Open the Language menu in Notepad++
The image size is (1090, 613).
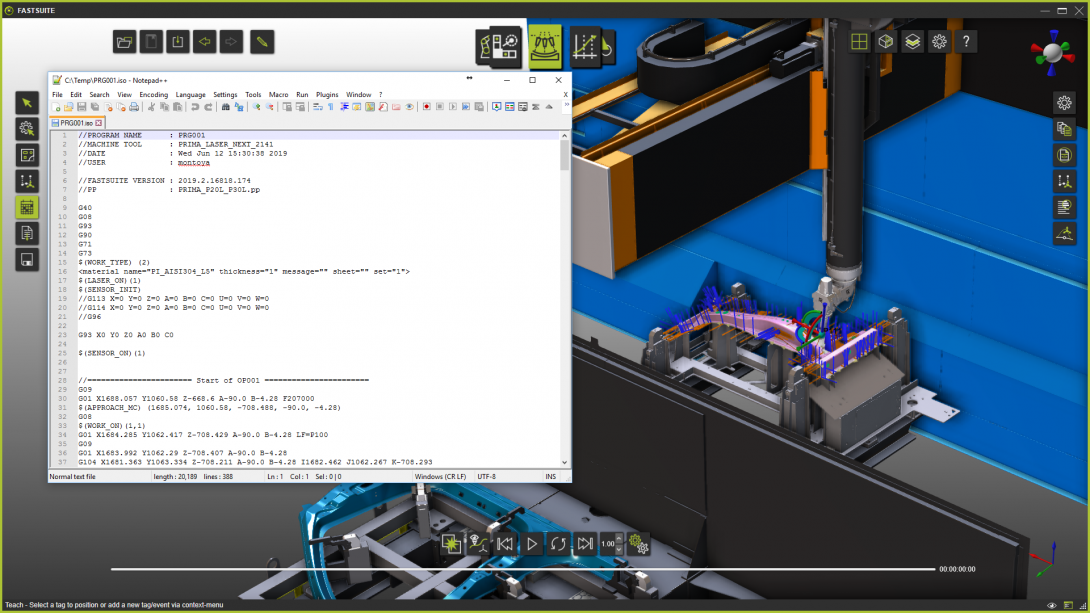[x=190, y=95]
